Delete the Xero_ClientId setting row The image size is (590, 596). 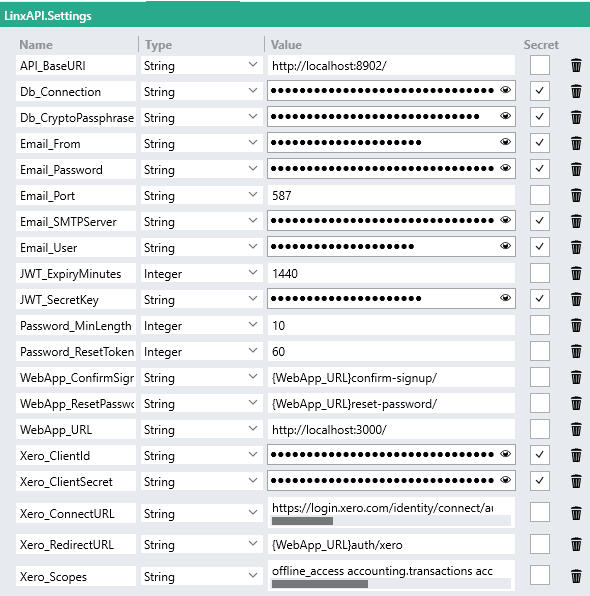point(576,455)
